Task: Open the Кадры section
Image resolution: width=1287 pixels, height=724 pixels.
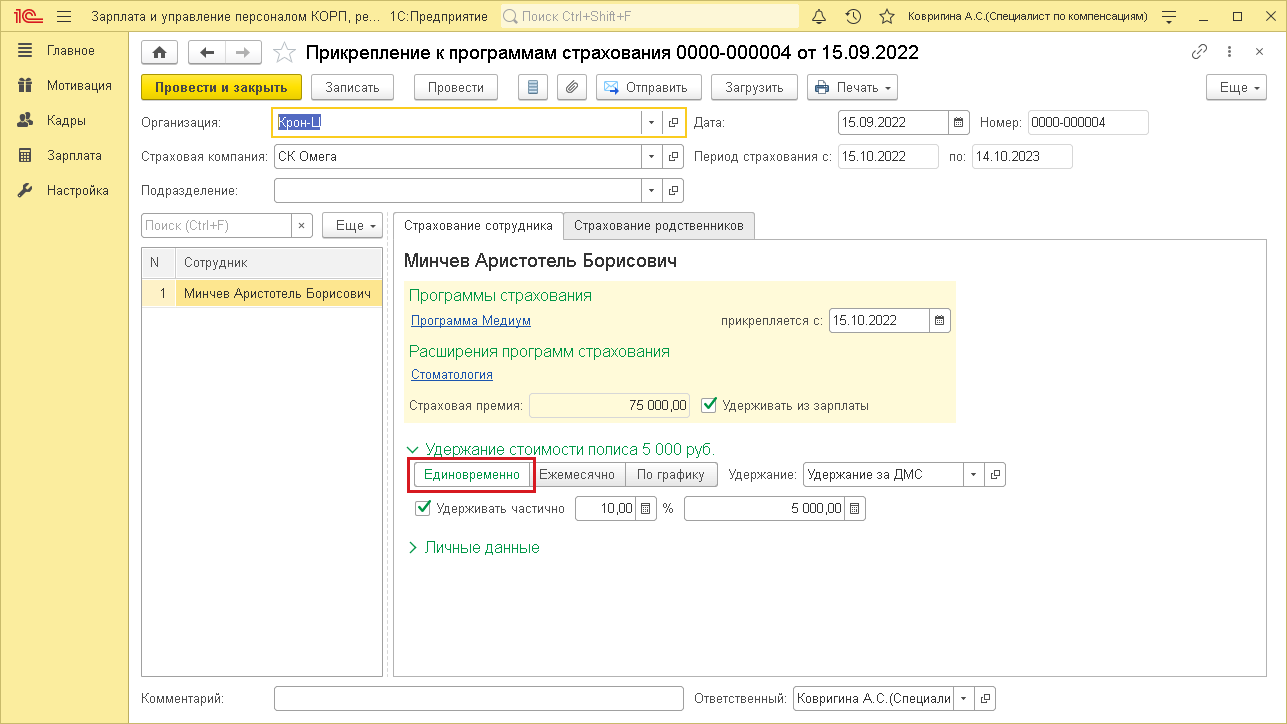Action: click(64, 121)
